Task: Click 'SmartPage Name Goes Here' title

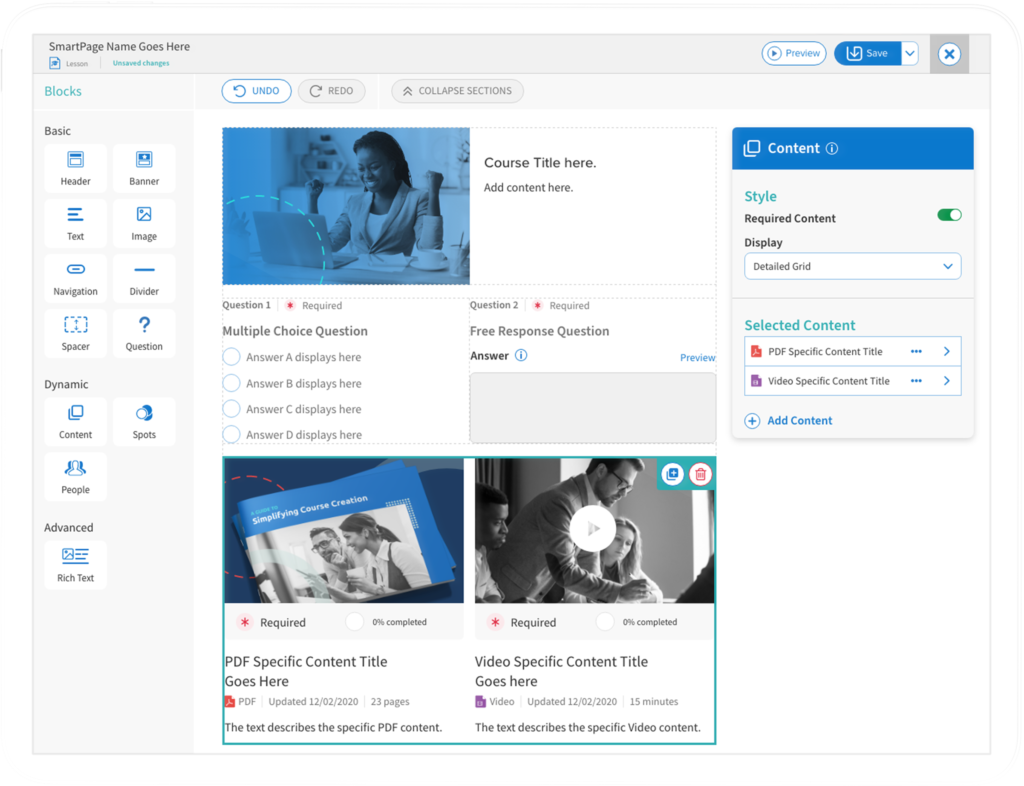Action: pyautogui.click(x=120, y=46)
